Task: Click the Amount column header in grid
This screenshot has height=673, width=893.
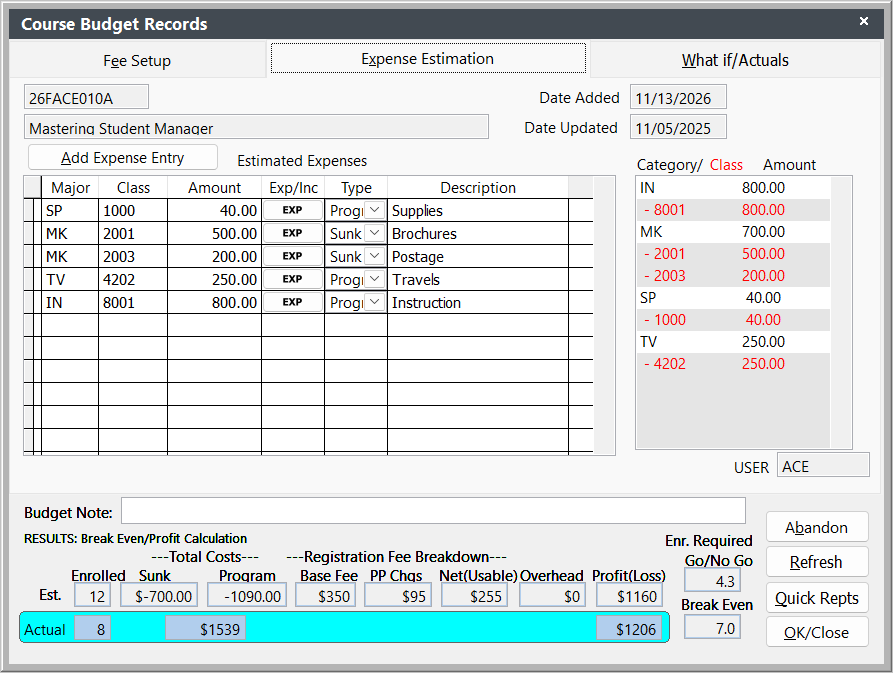Action: click(215, 187)
